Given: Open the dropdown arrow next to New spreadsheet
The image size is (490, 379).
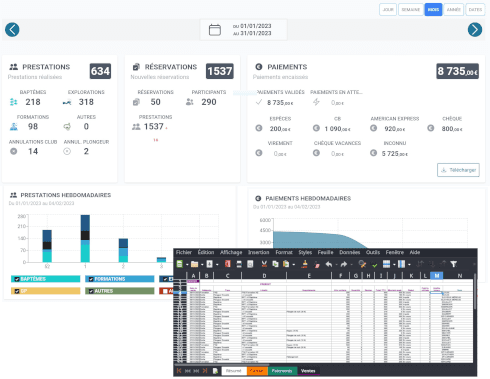Looking at the screenshot, I should (x=187, y=265).
